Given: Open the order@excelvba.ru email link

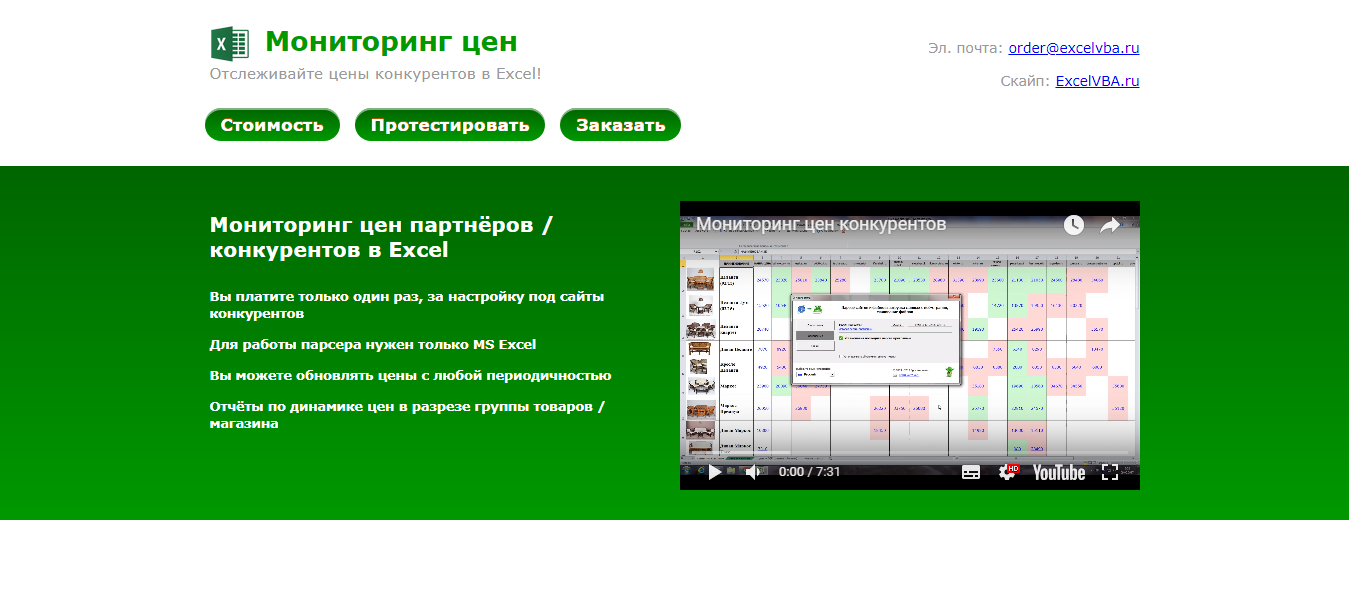Looking at the screenshot, I should tap(1073, 47).
